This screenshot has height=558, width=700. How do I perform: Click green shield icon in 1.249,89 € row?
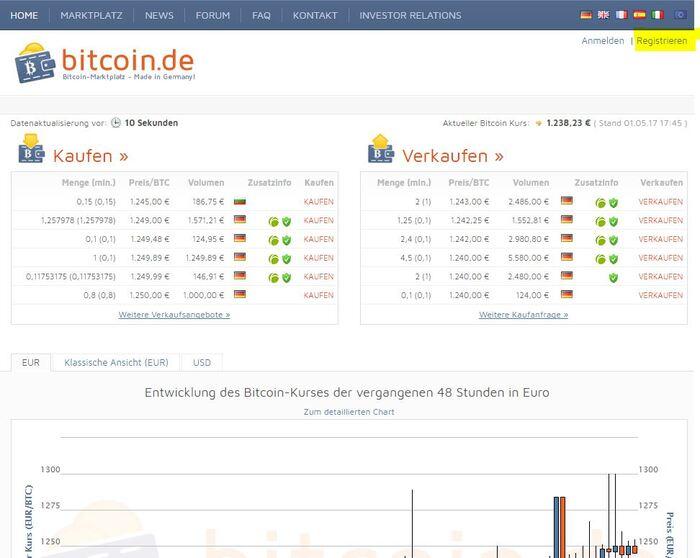tap(287, 258)
